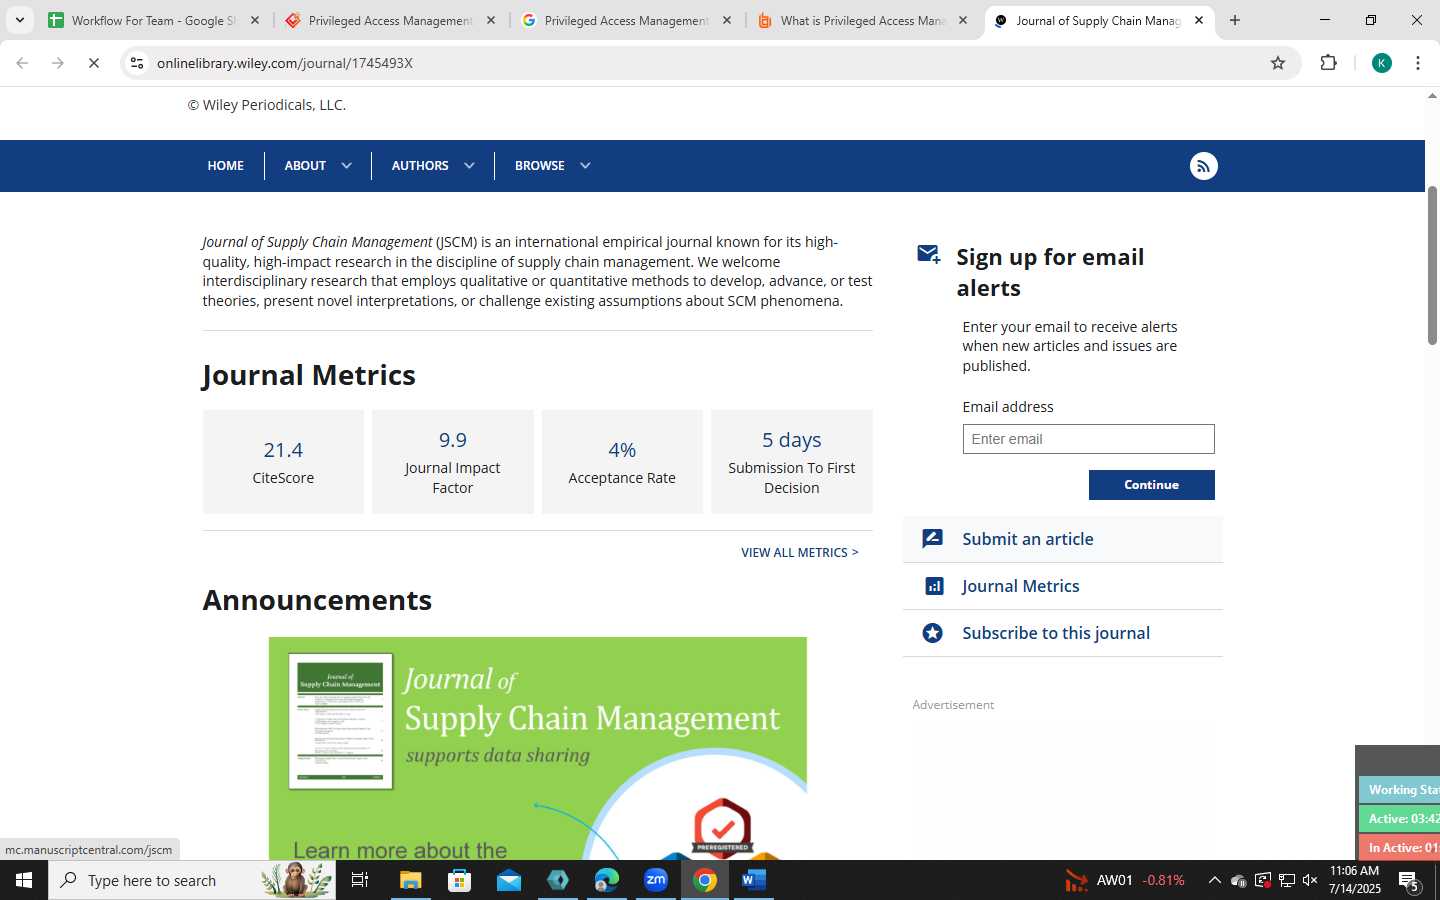Viewport: 1440px width, 900px height.
Task: Stop loading the page
Action: (93, 63)
